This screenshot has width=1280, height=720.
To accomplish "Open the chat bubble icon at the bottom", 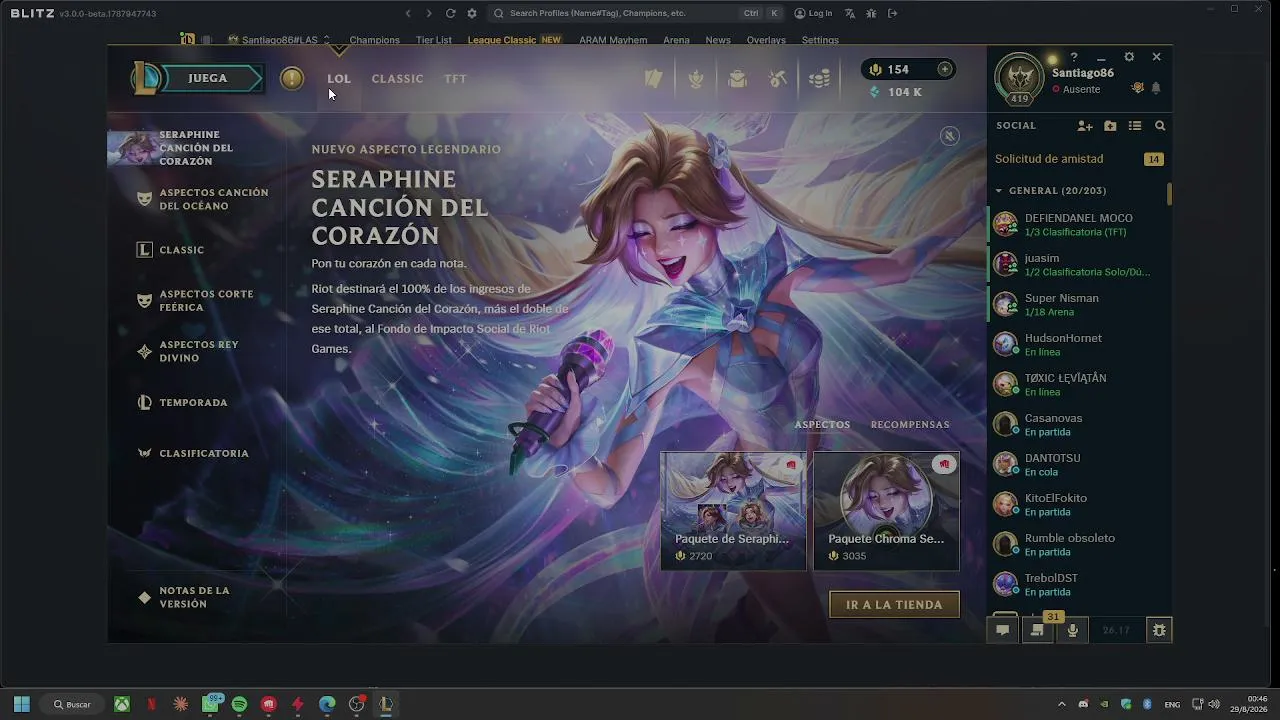I will pos(1002,630).
